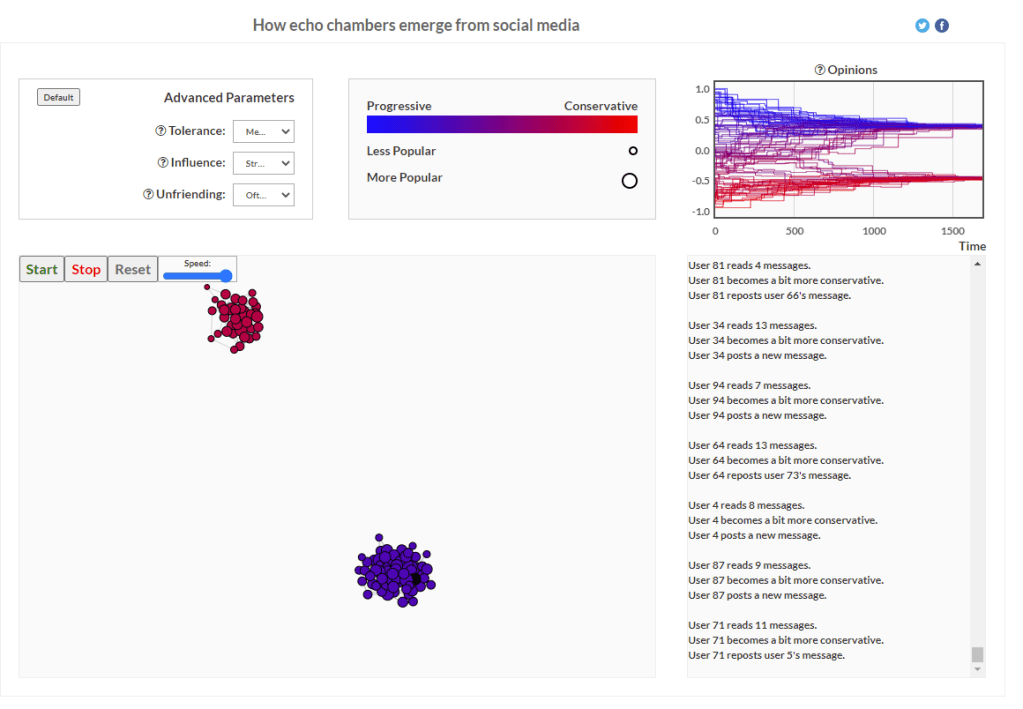Click the Progressive-Conservative color gradient bar
This screenshot has width=1023, height=709.
502,124
